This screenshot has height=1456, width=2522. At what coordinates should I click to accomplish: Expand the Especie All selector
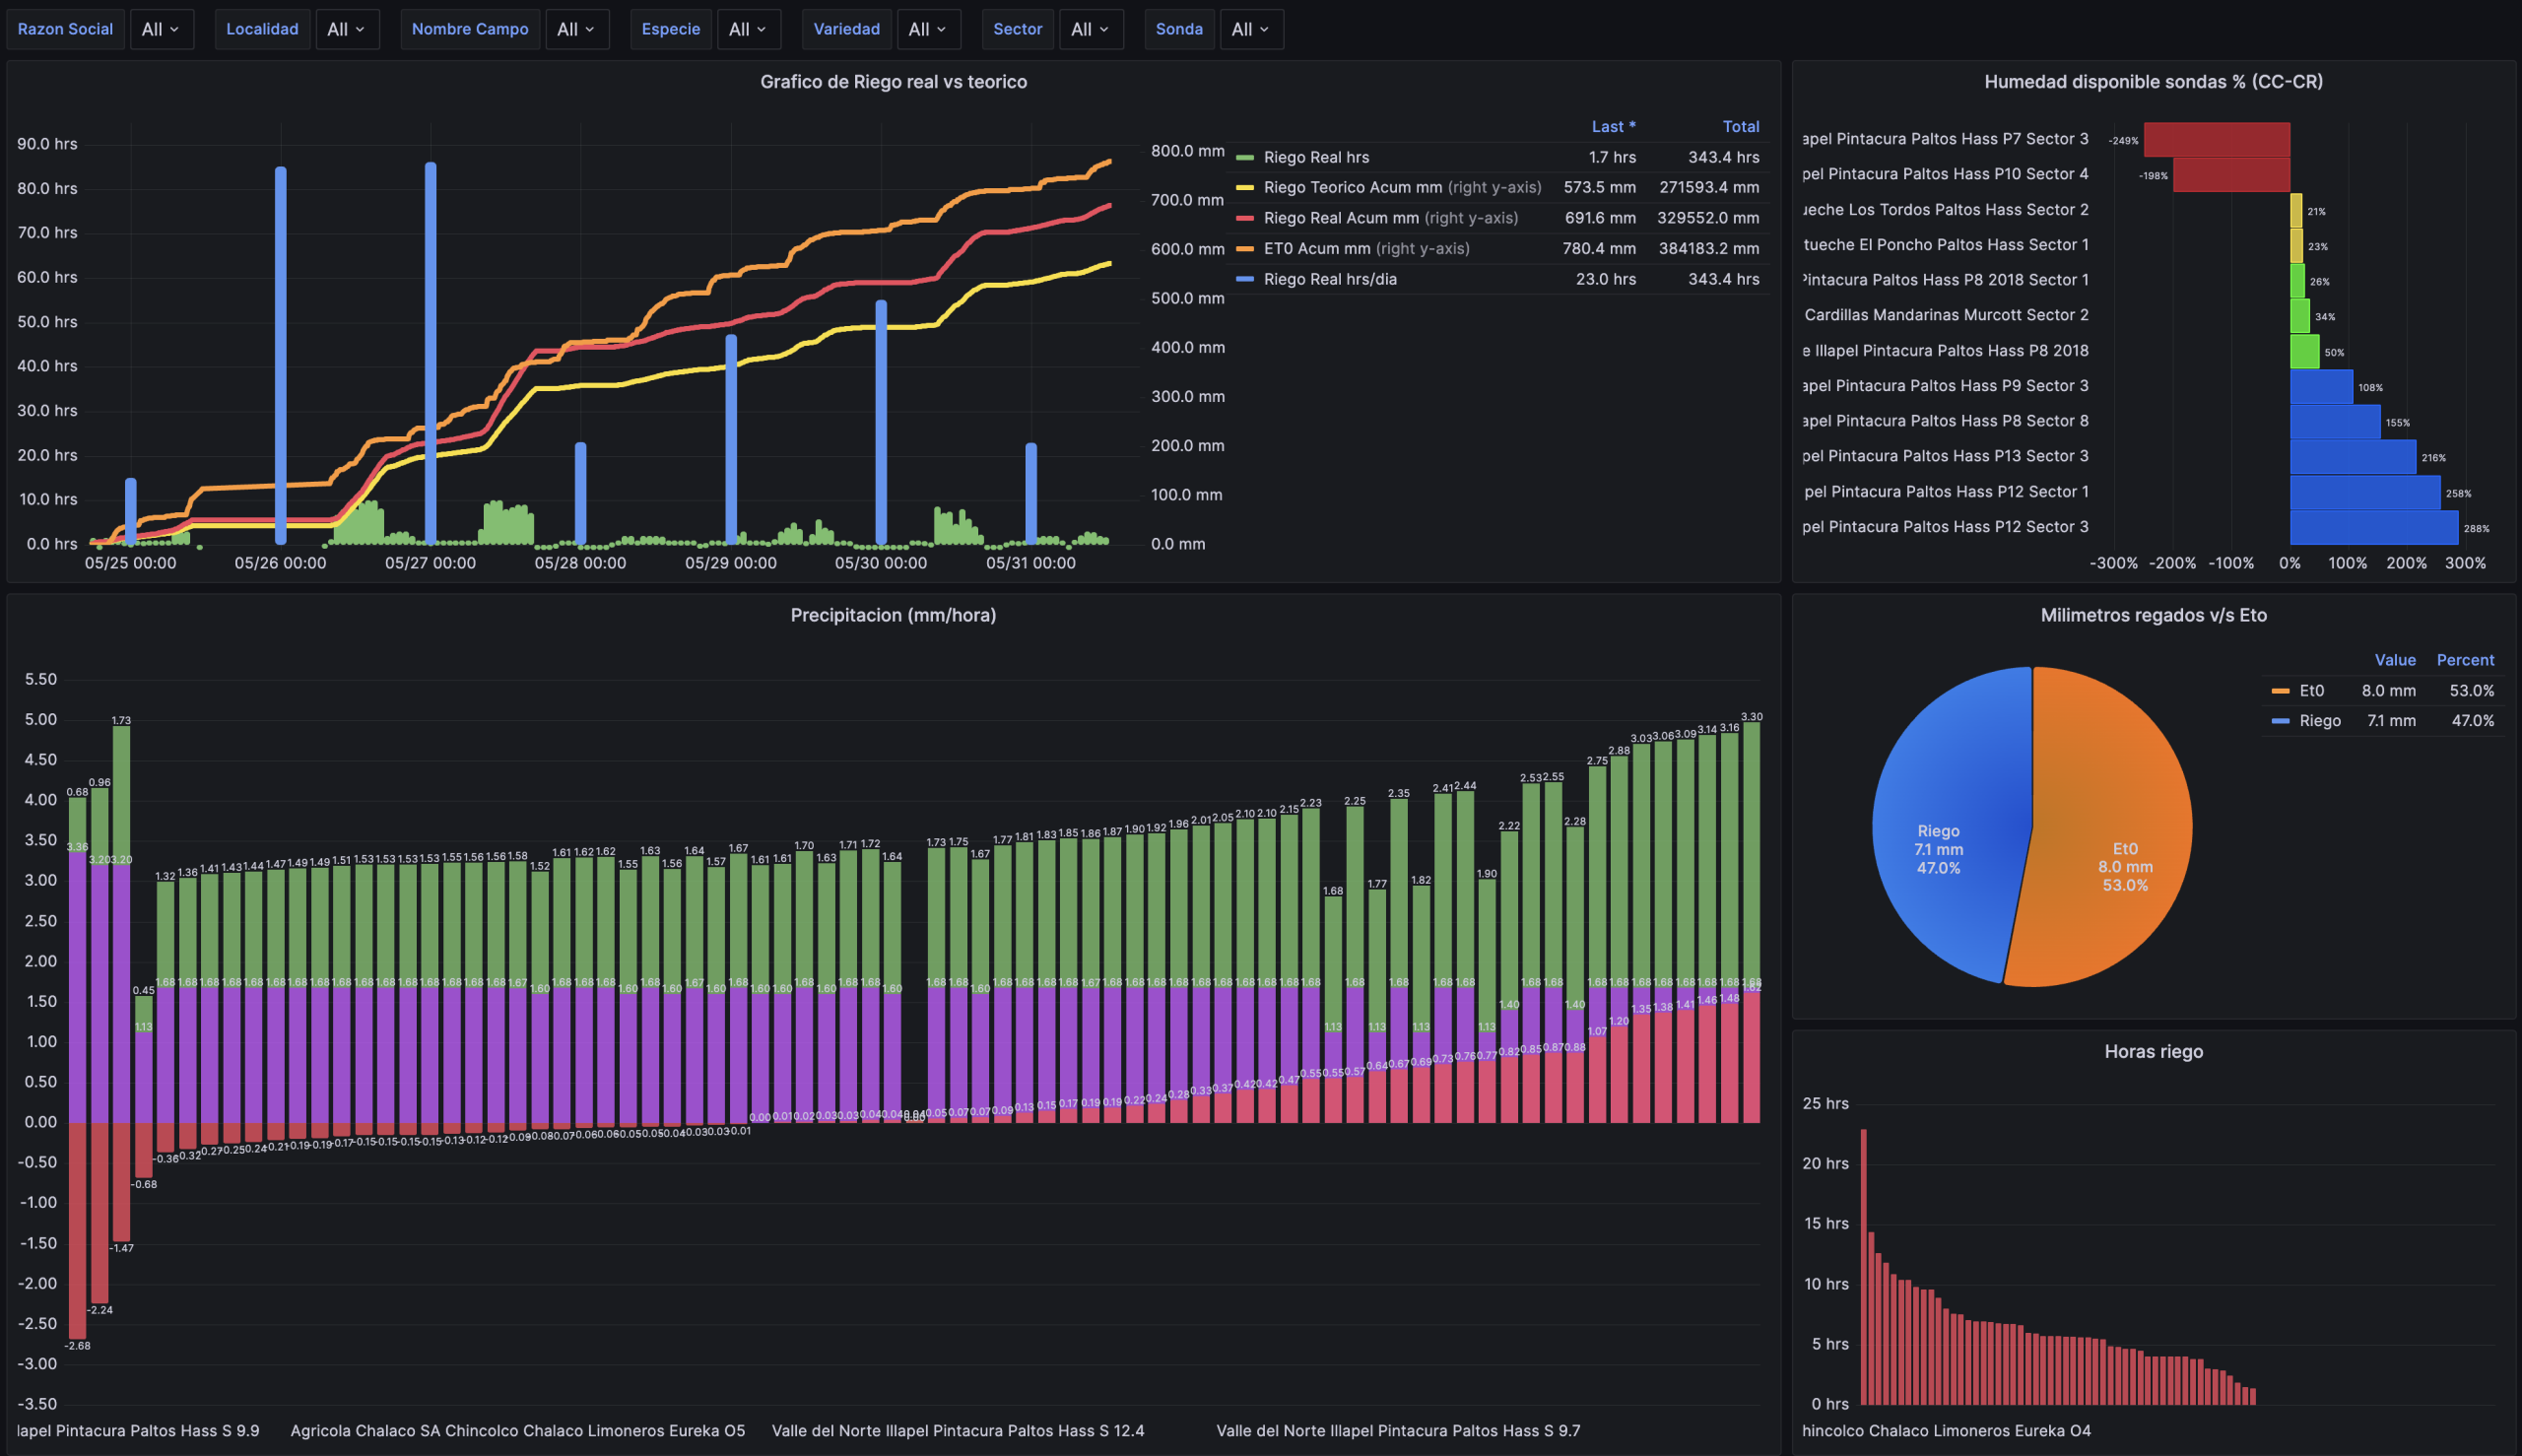[747, 29]
